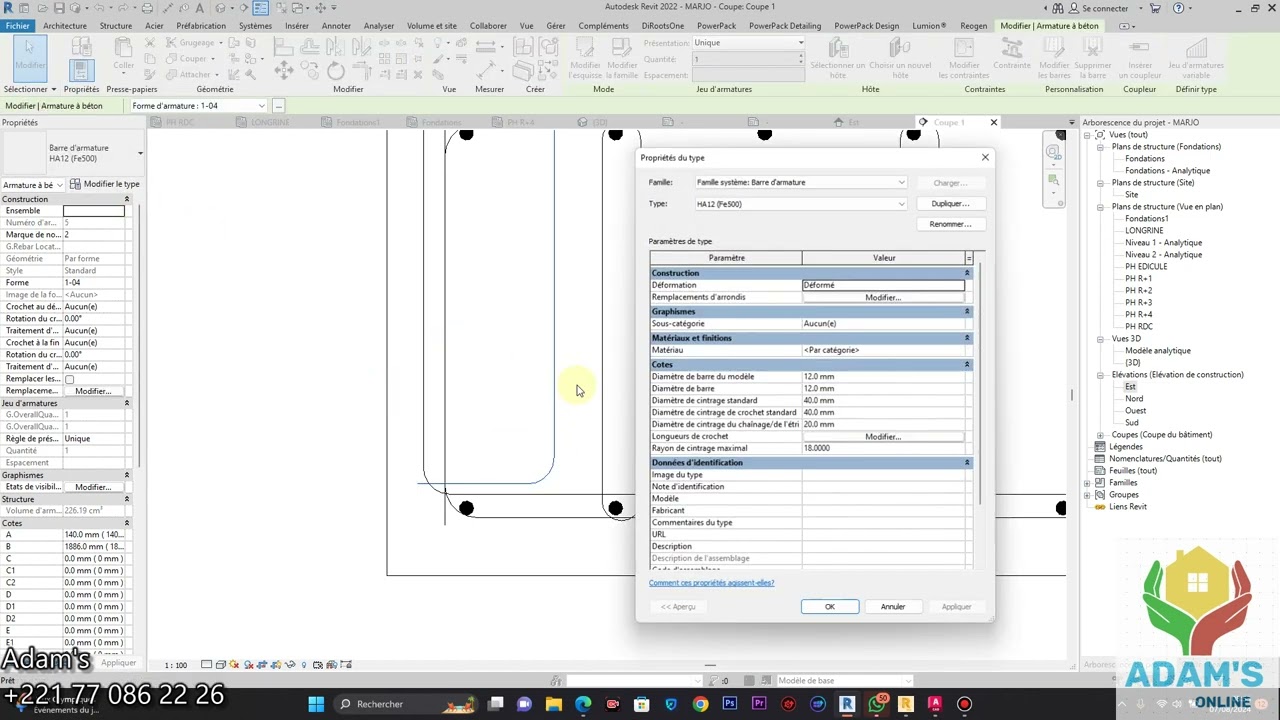The height and width of the screenshot is (720, 1280).
Task: Click the ellipsis button beside Forme d'armature
Action: (x=279, y=106)
